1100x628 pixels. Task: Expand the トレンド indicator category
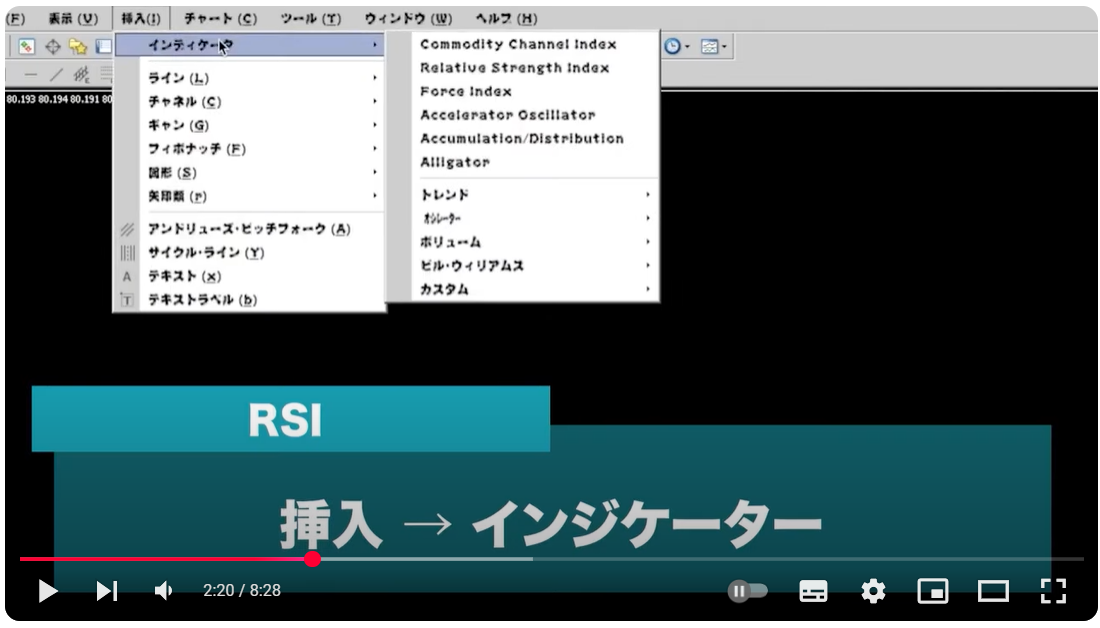click(535, 195)
